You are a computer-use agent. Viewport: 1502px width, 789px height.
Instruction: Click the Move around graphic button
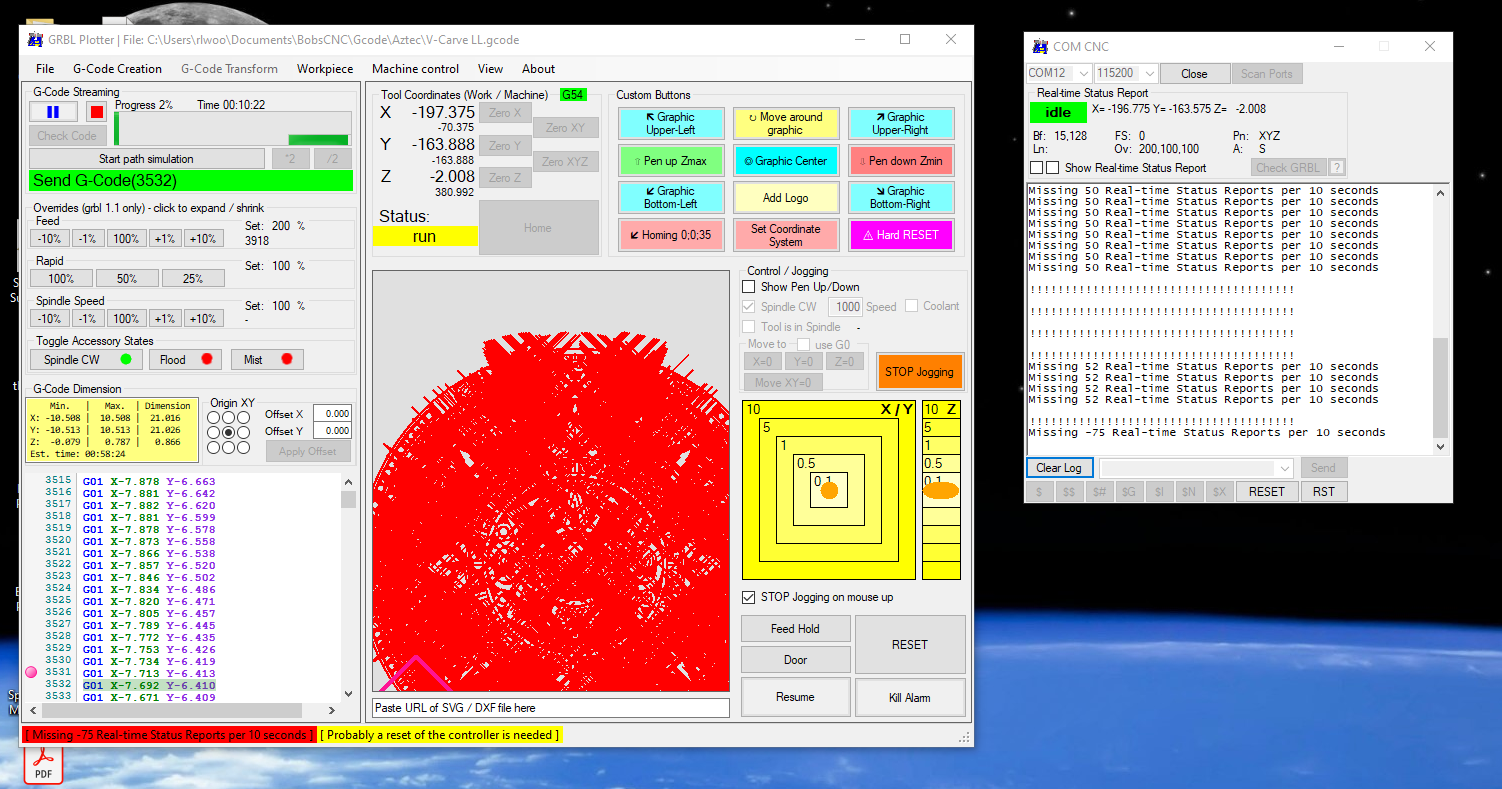coord(785,123)
